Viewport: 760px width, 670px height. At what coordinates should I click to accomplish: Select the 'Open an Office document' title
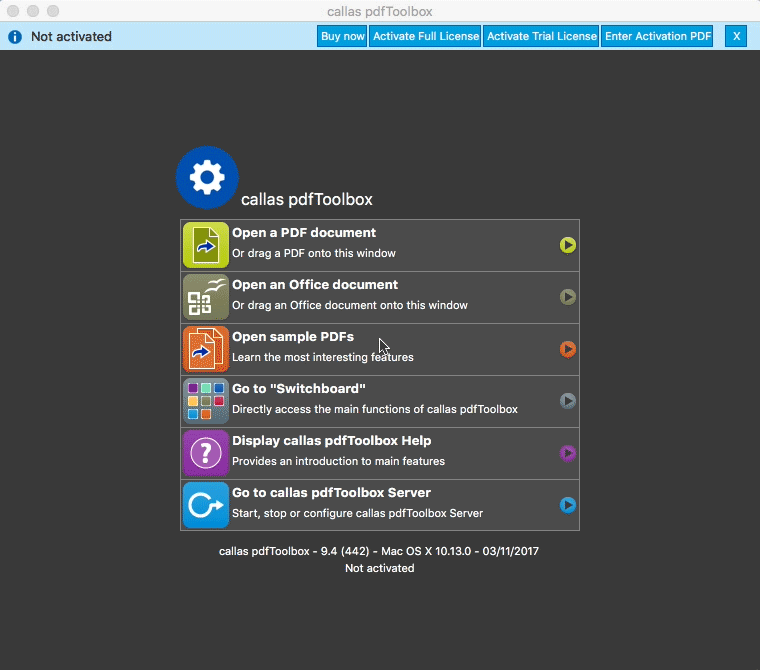point(315,285)
